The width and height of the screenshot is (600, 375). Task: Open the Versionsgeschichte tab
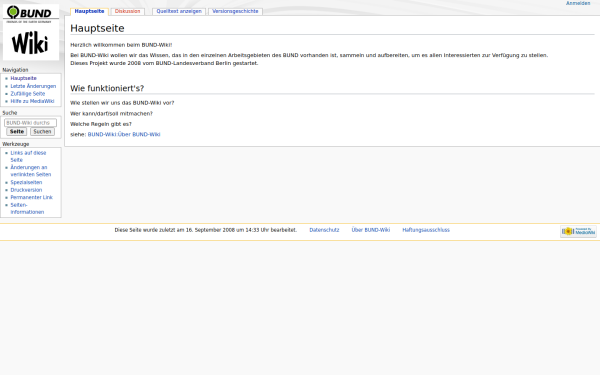pos(235,11)
